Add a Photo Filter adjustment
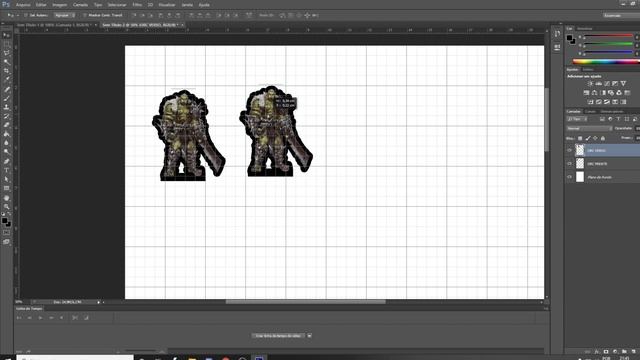The image size is (640, 360). (611, 93)
